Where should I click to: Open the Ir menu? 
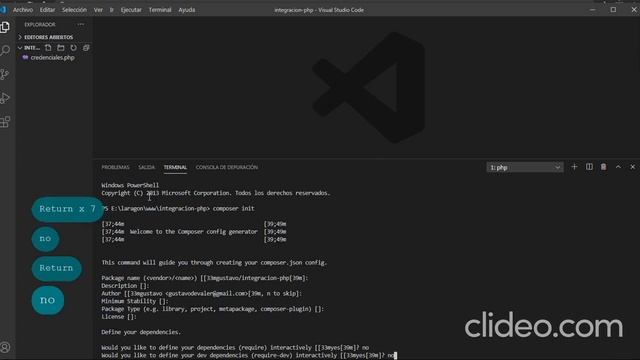111,10
